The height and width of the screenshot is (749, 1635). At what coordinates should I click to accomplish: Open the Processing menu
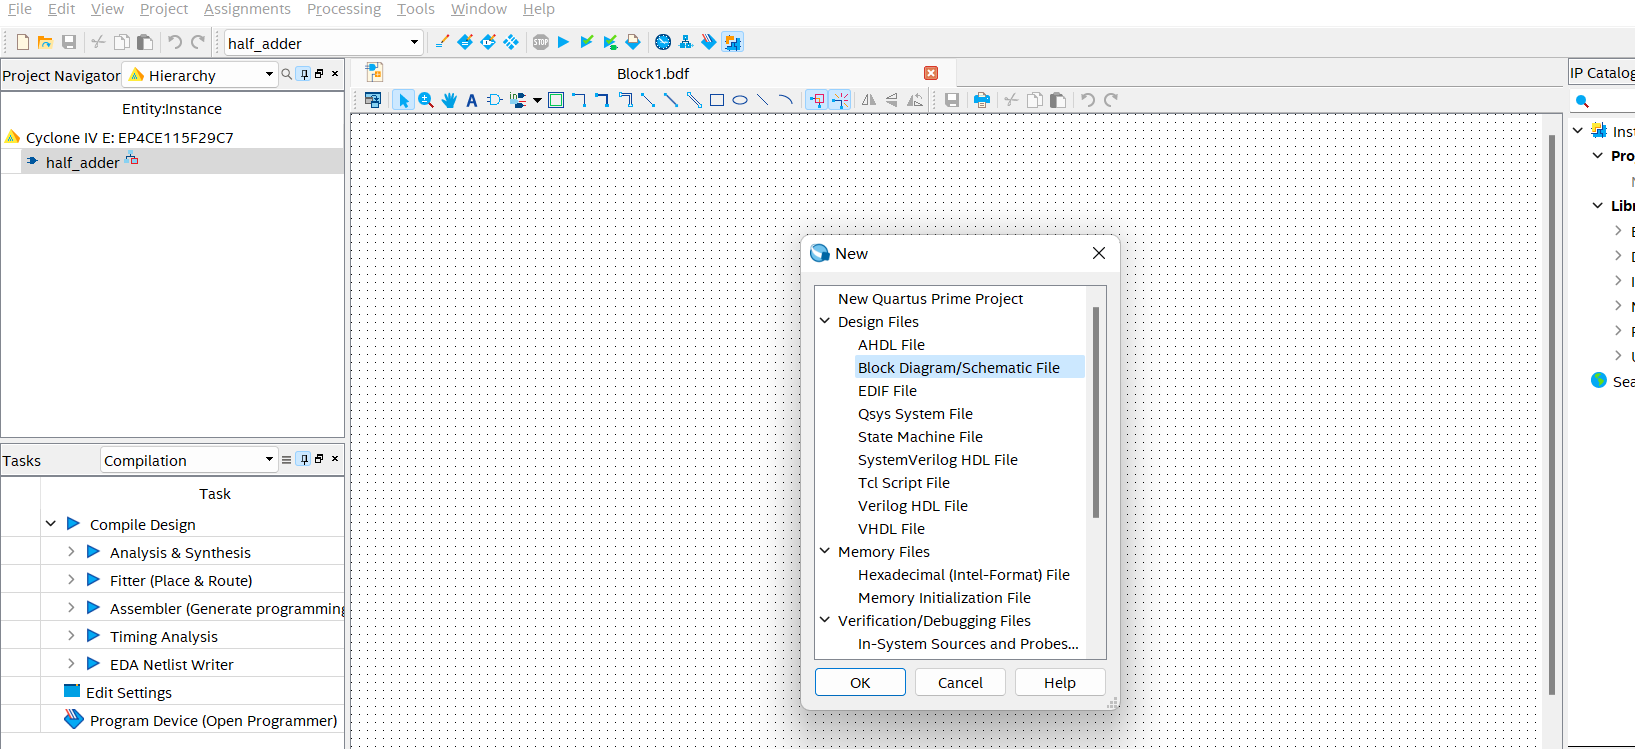click(344, 9)
